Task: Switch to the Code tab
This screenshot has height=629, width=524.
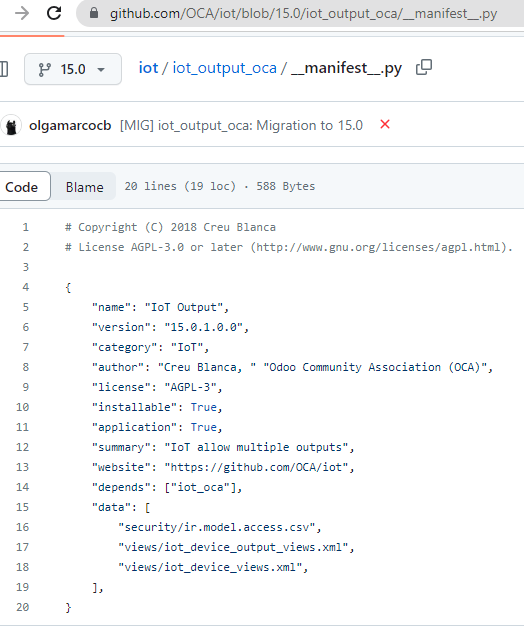Action: 22,187
